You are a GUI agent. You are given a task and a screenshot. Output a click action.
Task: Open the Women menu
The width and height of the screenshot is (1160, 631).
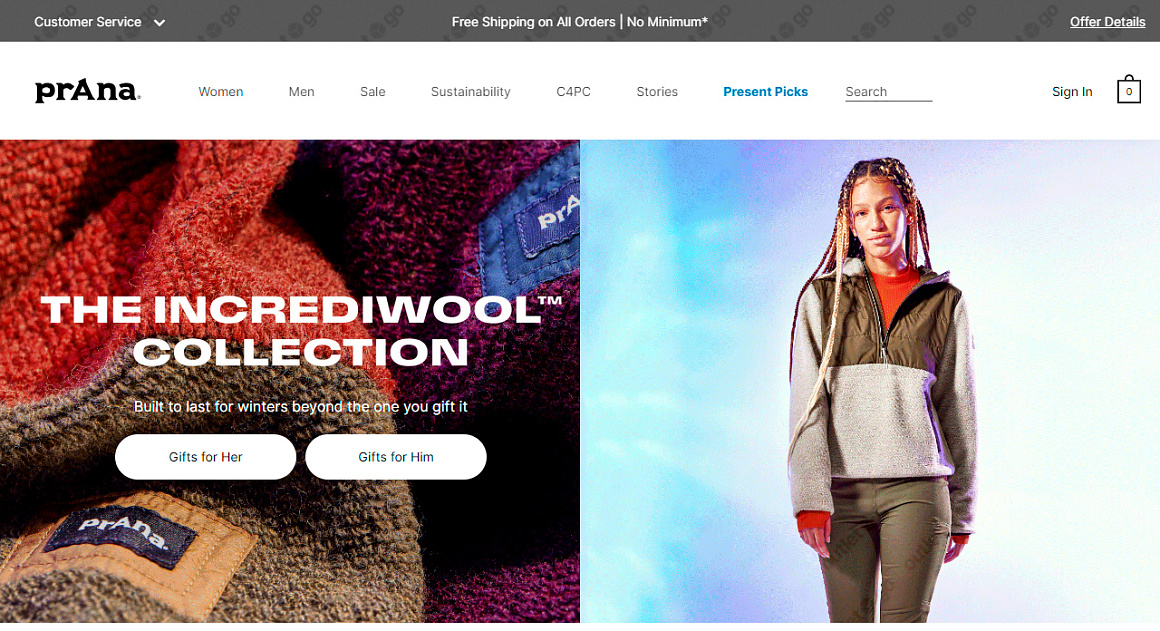220,92
